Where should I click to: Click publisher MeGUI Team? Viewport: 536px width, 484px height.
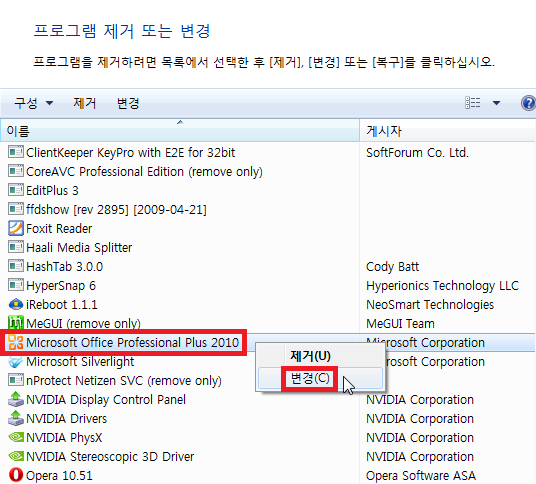point(400,323)
